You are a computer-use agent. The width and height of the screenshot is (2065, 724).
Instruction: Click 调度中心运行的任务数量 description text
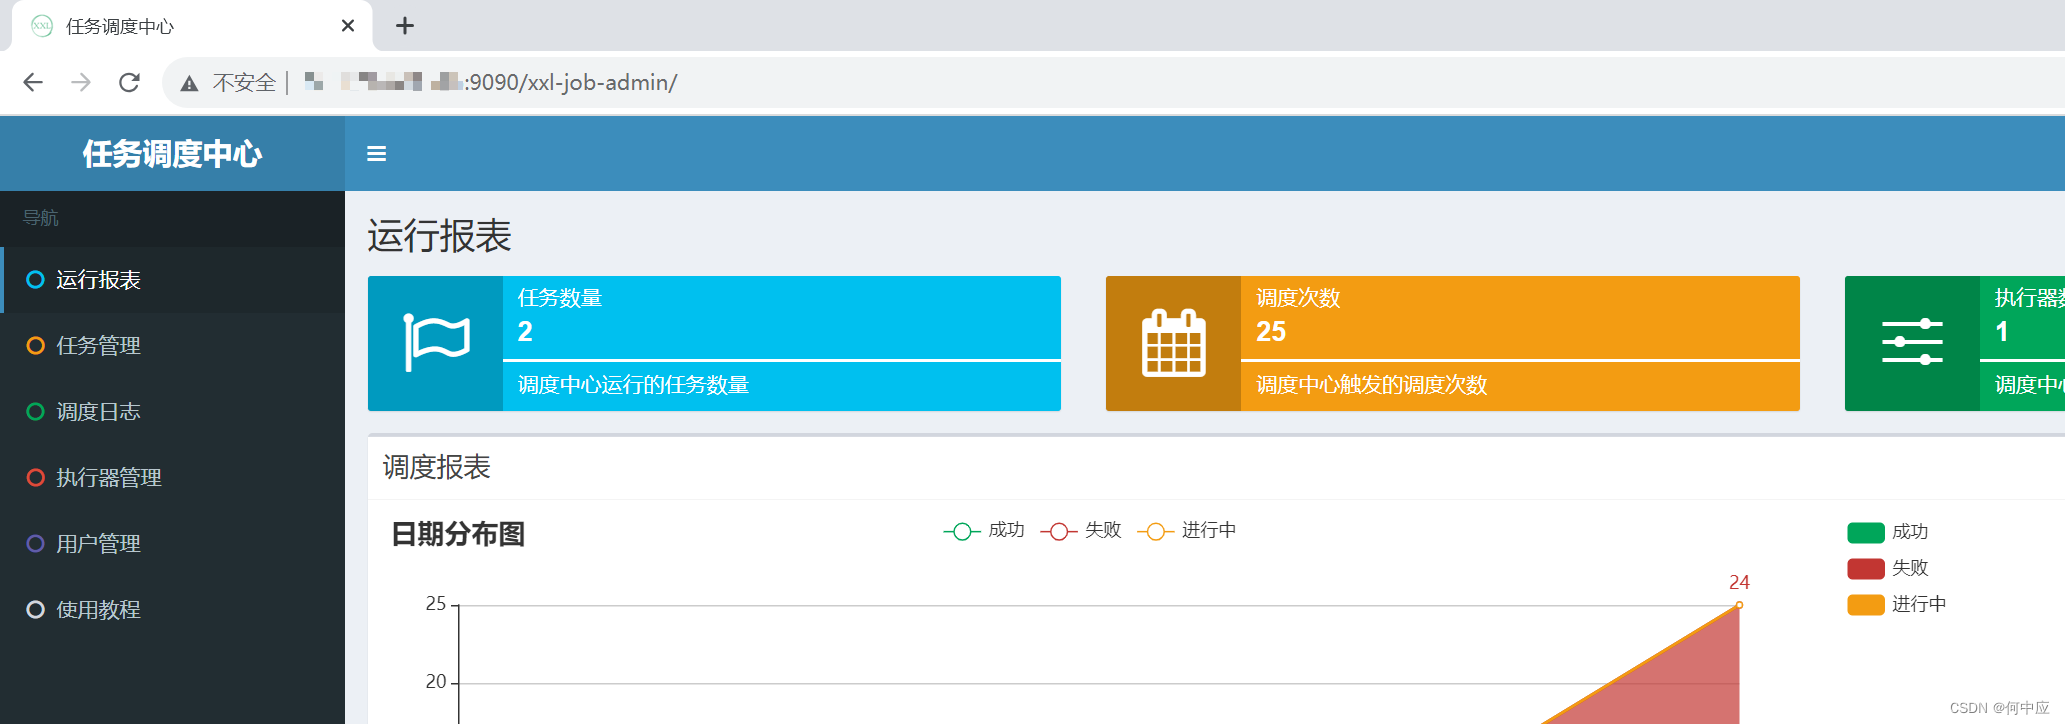click(633, 385)
